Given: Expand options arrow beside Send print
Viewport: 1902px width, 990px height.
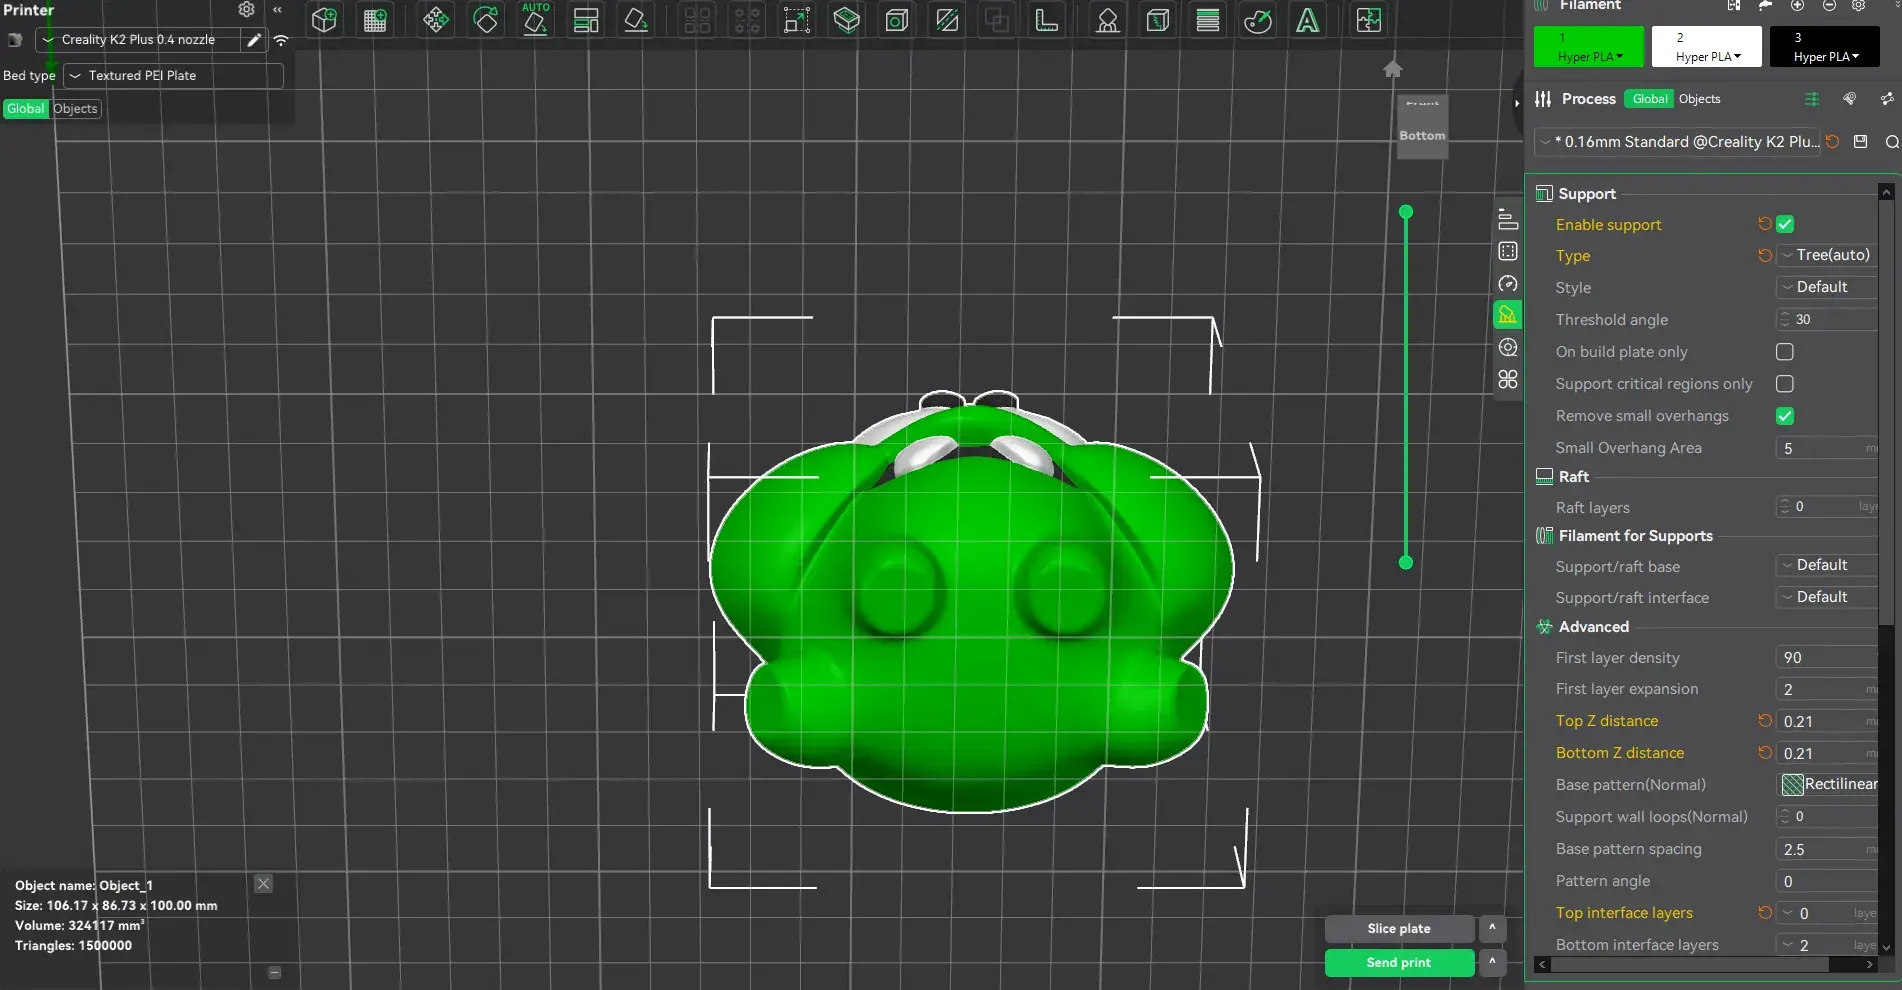Looking at the screenshot, I should 1492,963.
